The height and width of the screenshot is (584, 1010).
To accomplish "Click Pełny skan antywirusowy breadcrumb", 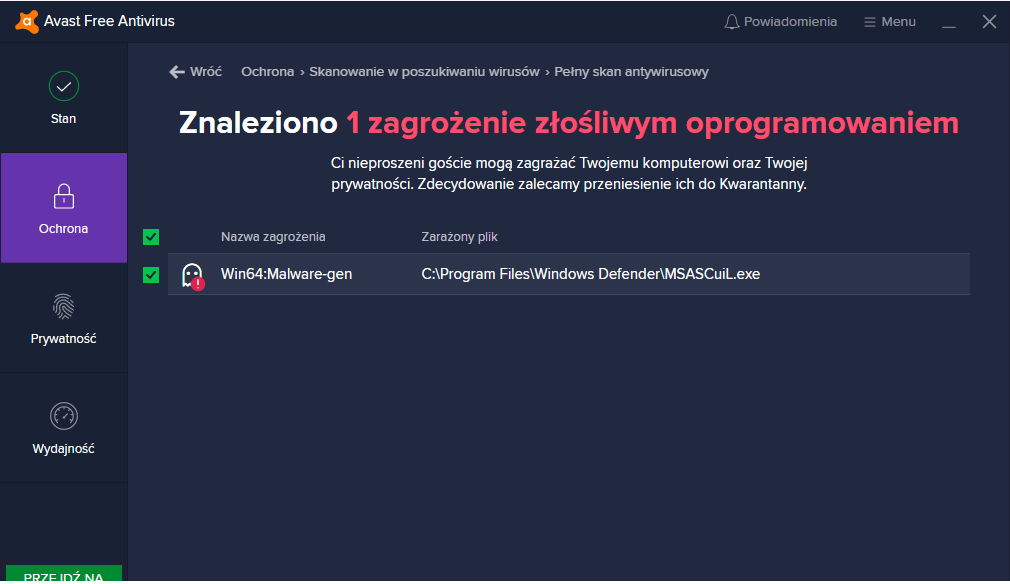I will [631, 71].
